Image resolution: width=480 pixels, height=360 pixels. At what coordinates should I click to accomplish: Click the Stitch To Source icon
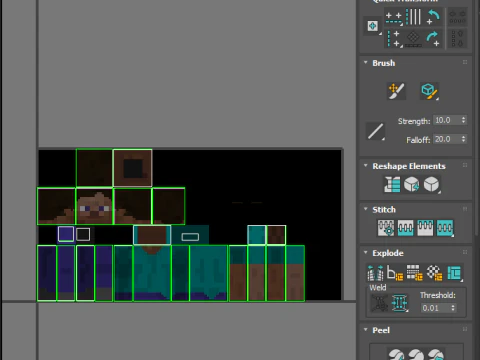tap(425, 228)
